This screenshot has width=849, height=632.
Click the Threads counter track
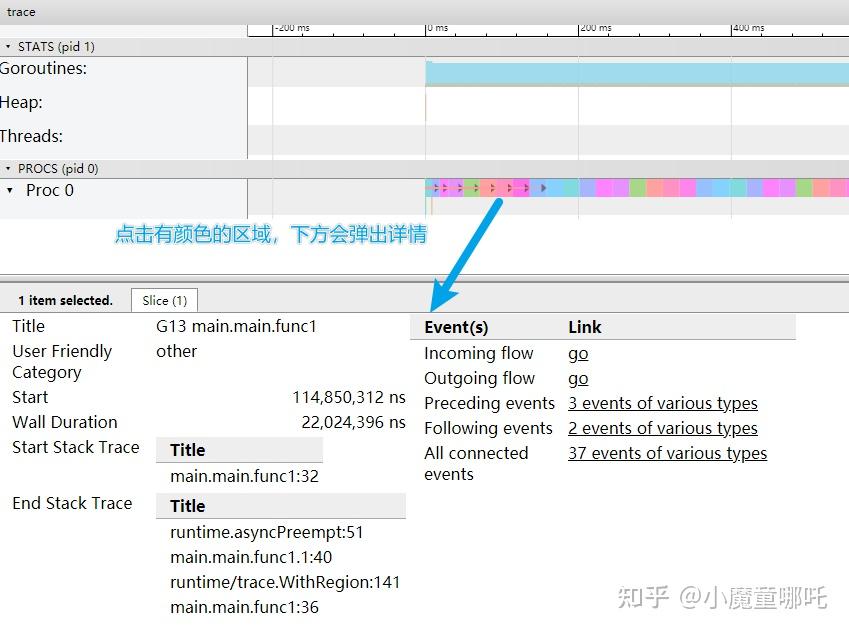click(33, 136)
